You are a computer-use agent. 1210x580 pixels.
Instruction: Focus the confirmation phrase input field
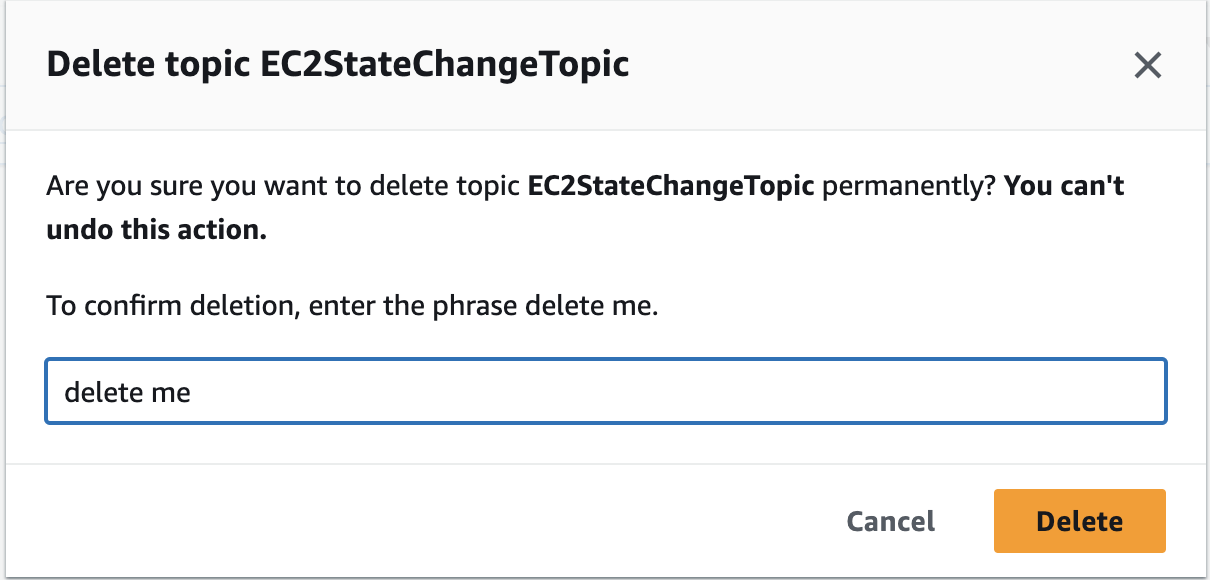point(605,392)
